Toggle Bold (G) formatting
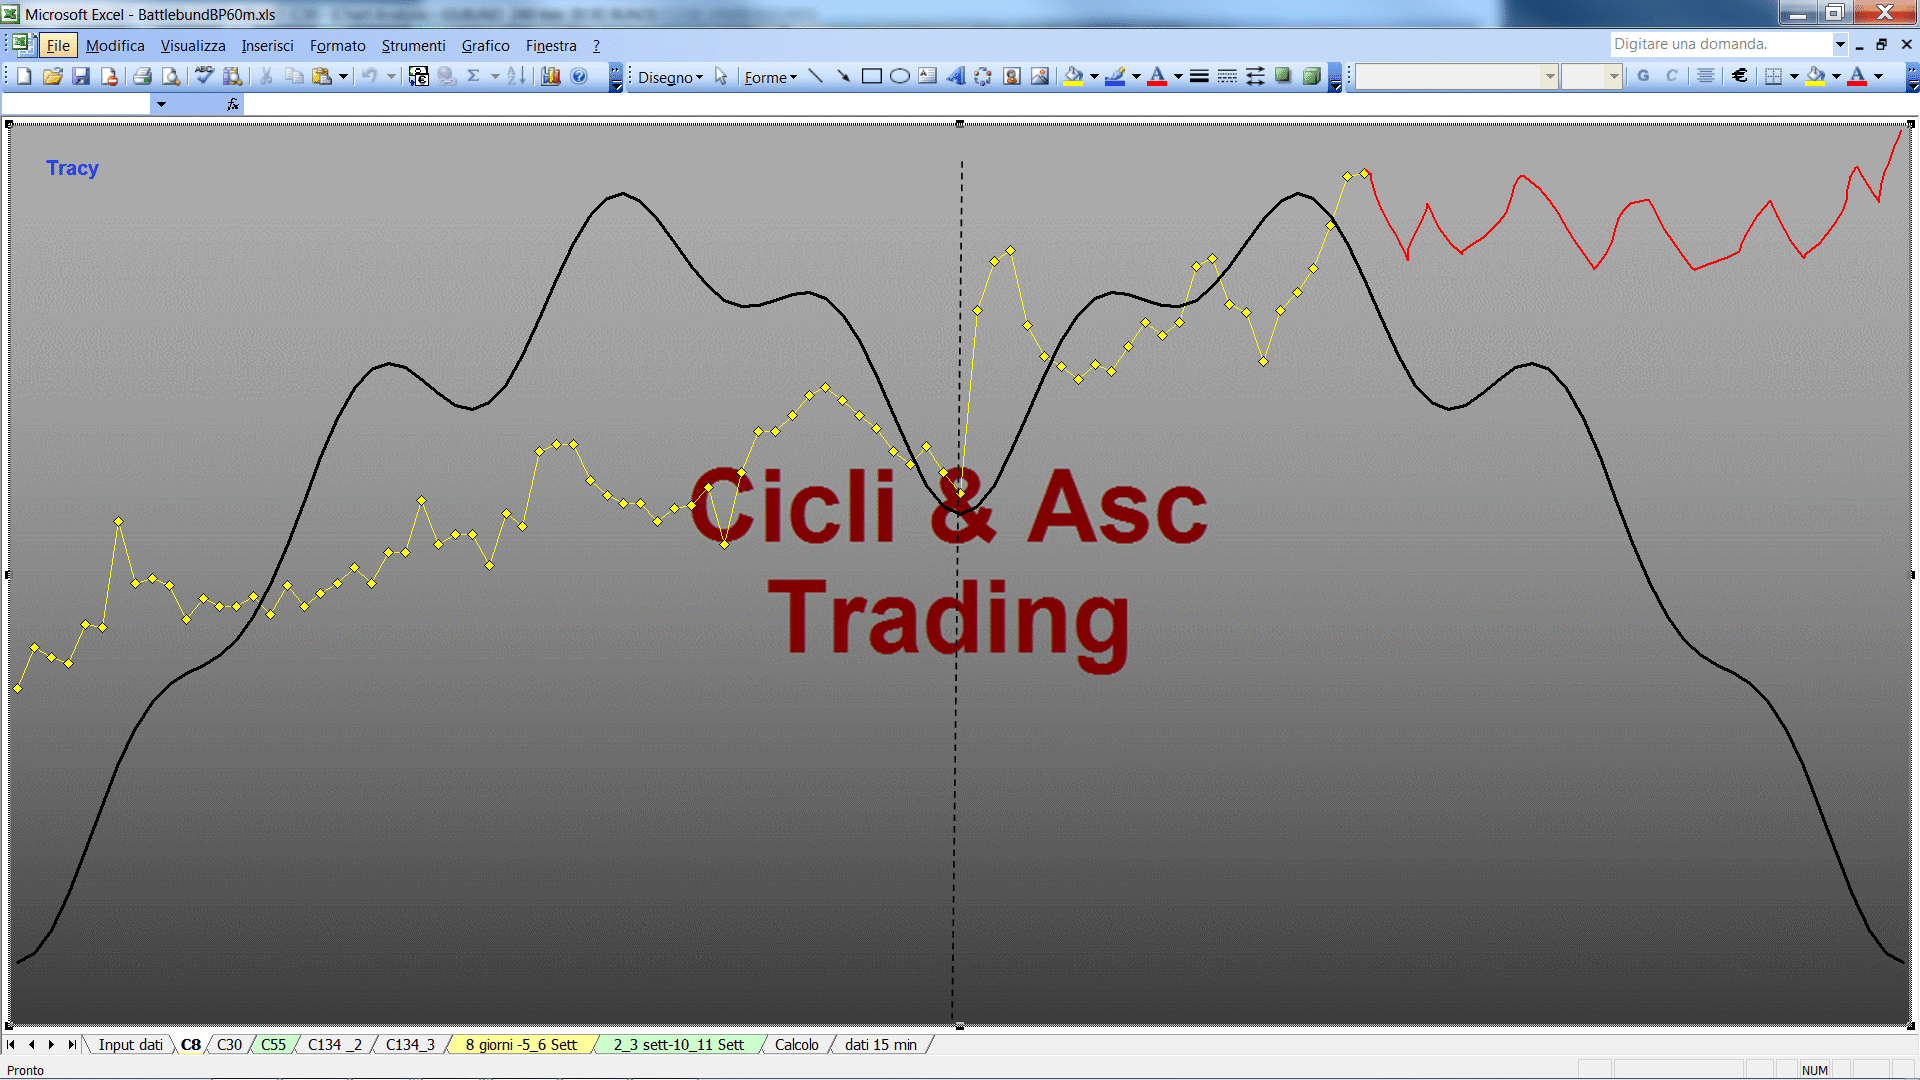1920x1080 pixels. tap(1643, 76)
